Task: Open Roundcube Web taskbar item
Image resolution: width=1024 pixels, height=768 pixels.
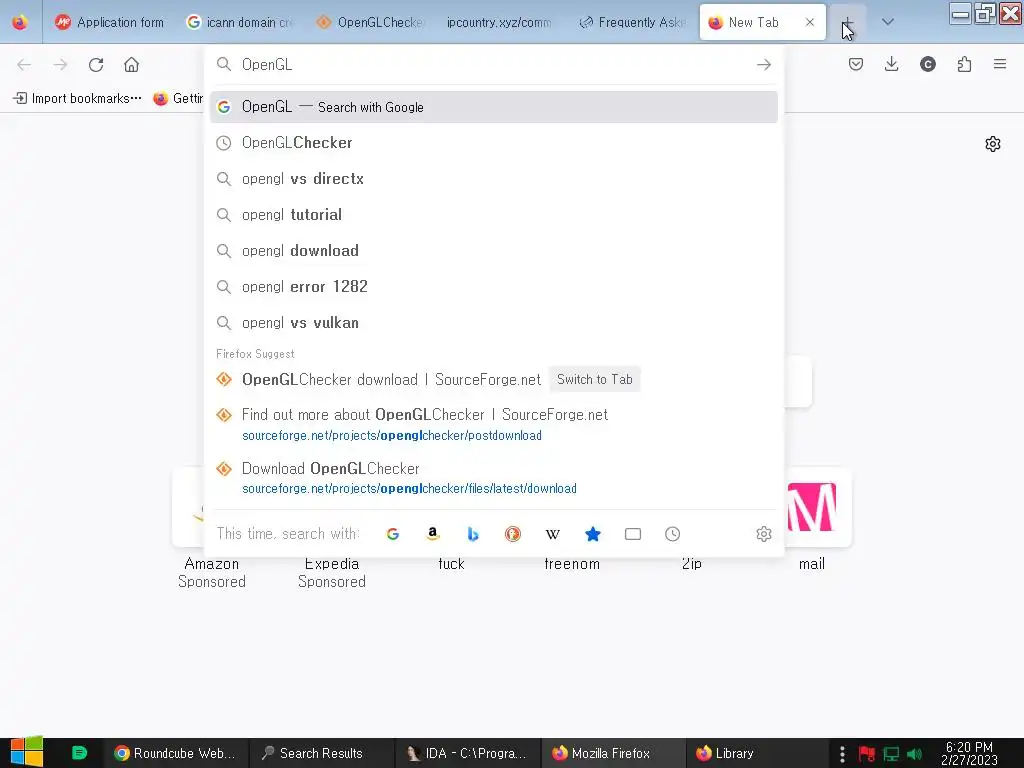Action: [x=176, y=753]
